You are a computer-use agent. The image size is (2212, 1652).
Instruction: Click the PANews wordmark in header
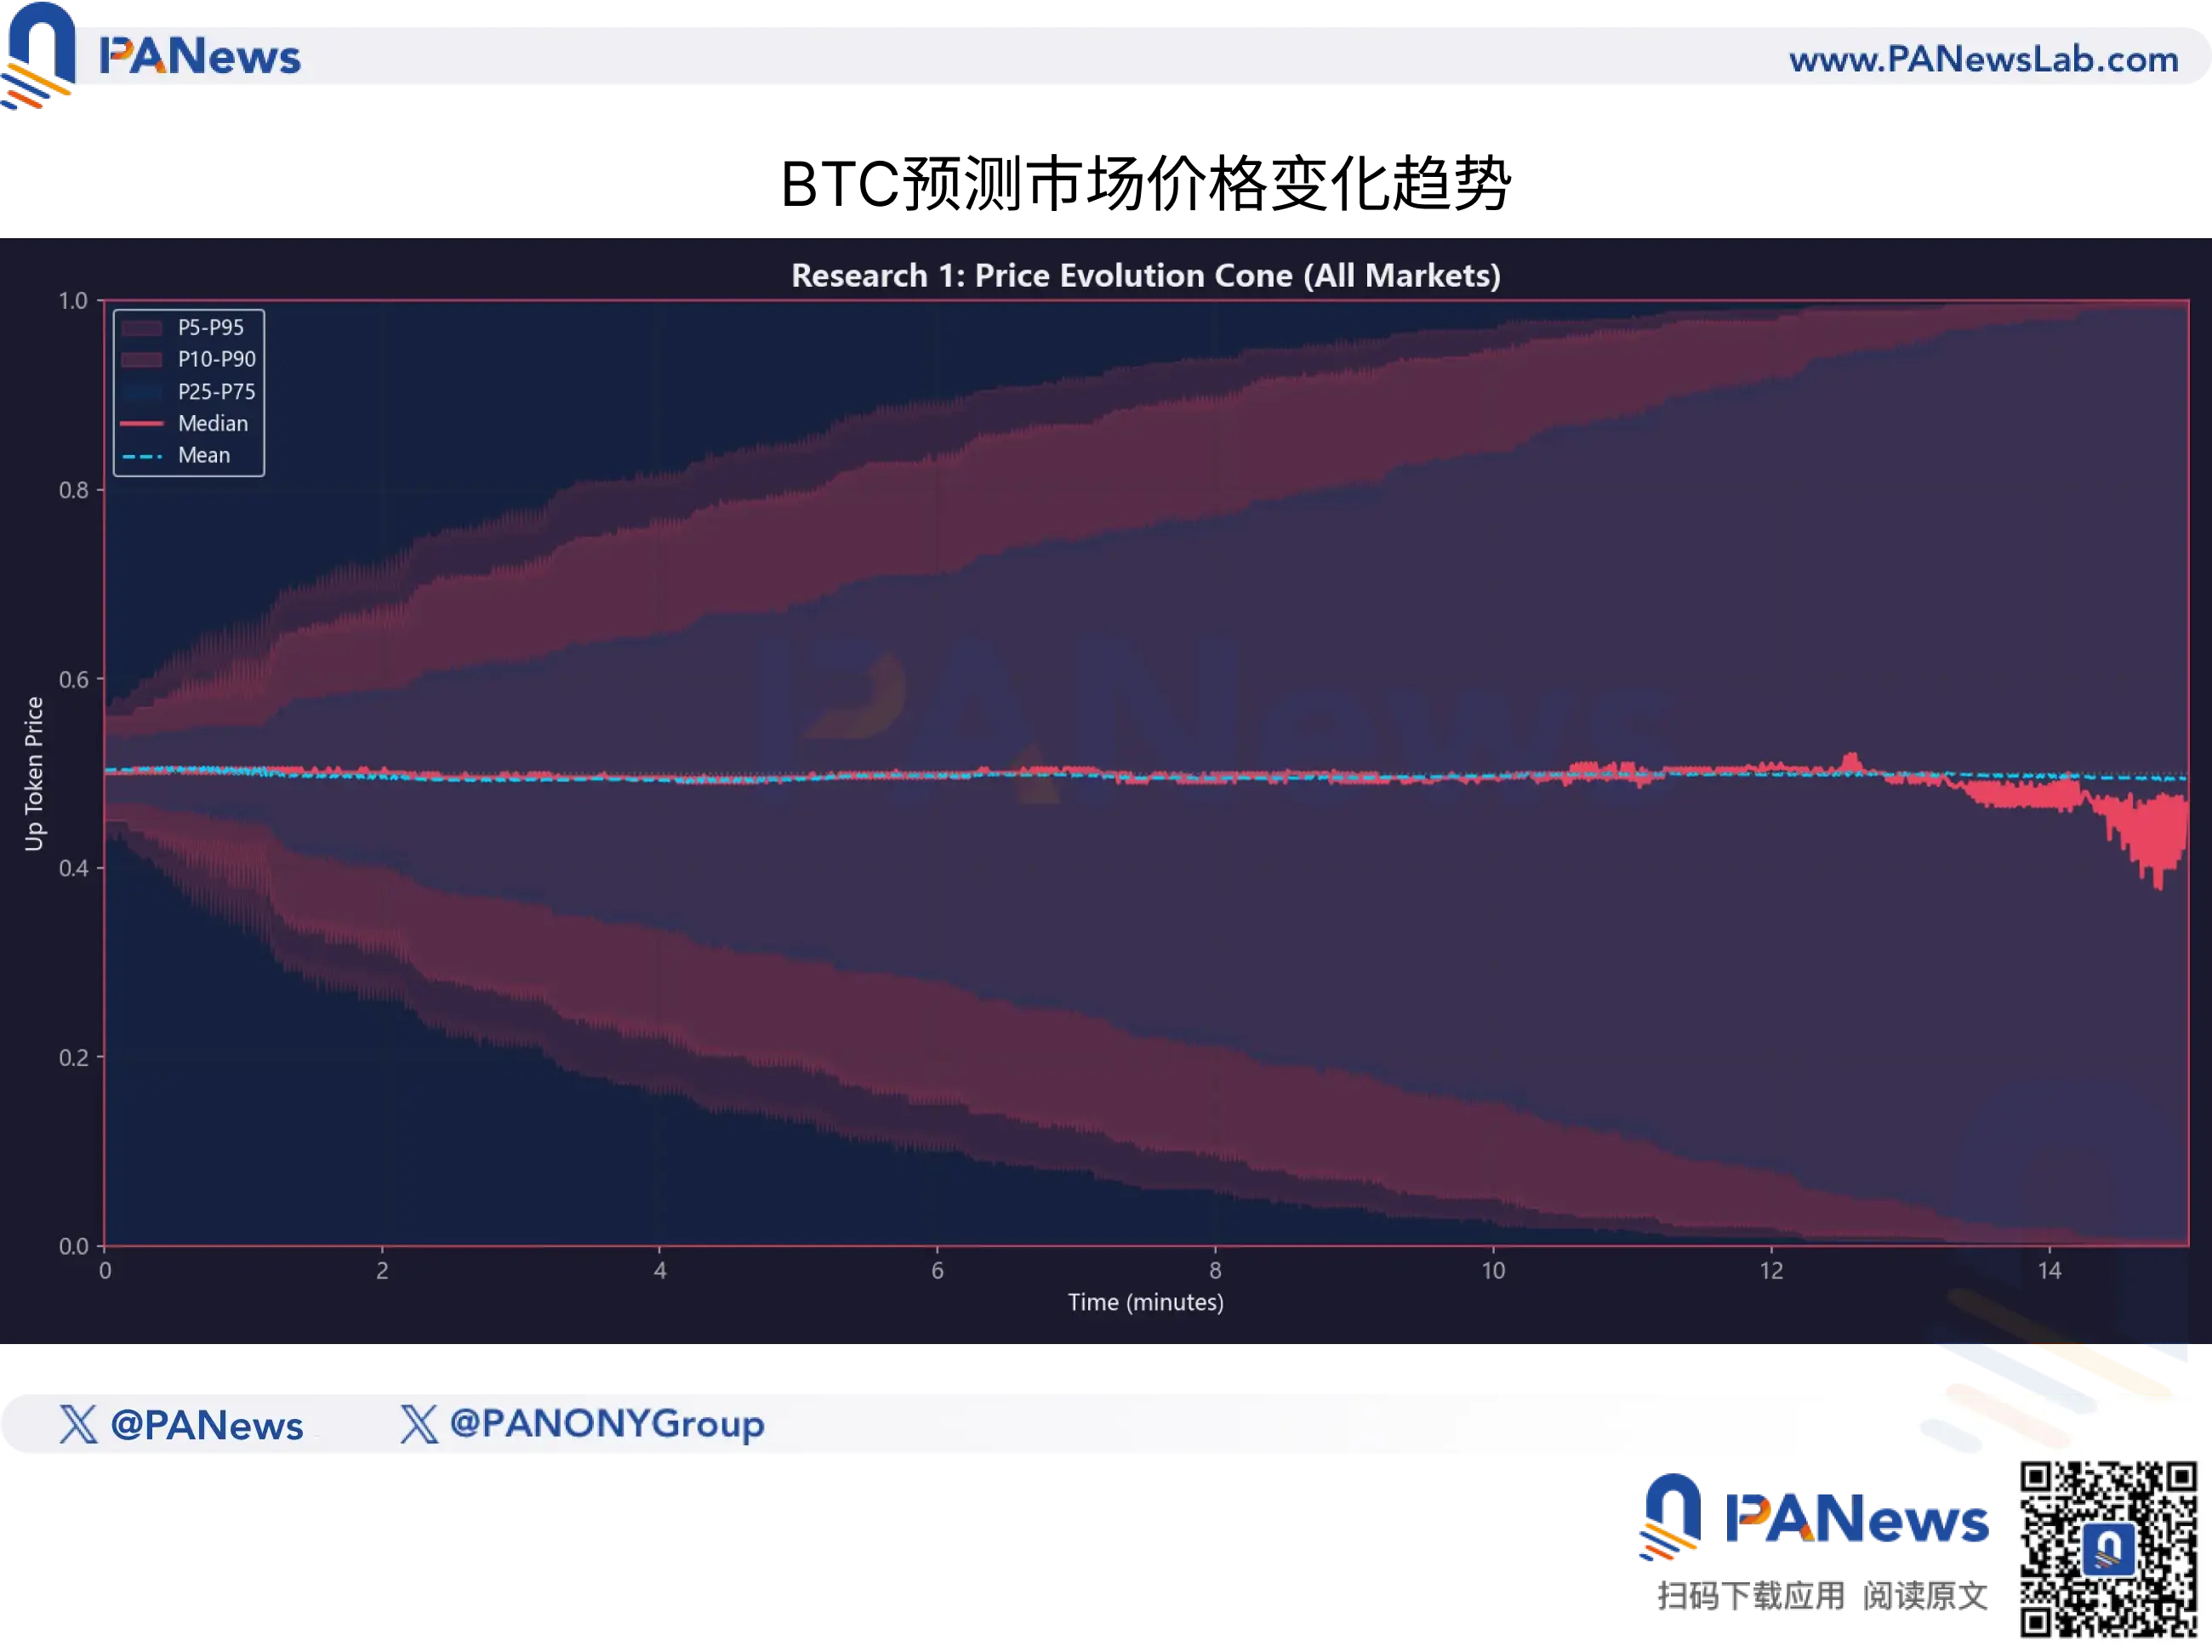(200, 57)
